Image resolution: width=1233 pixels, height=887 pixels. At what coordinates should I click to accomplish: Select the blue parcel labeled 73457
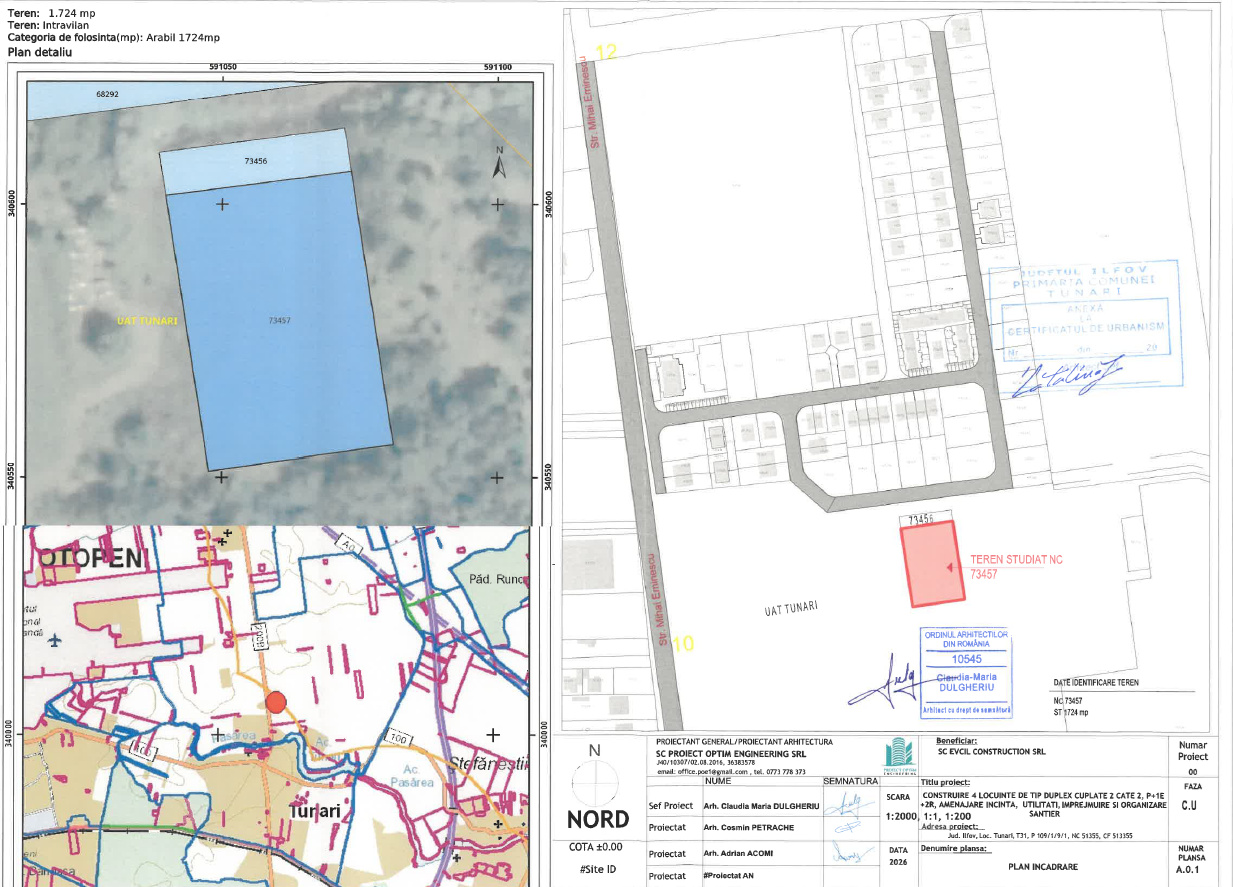click(278, 321)
